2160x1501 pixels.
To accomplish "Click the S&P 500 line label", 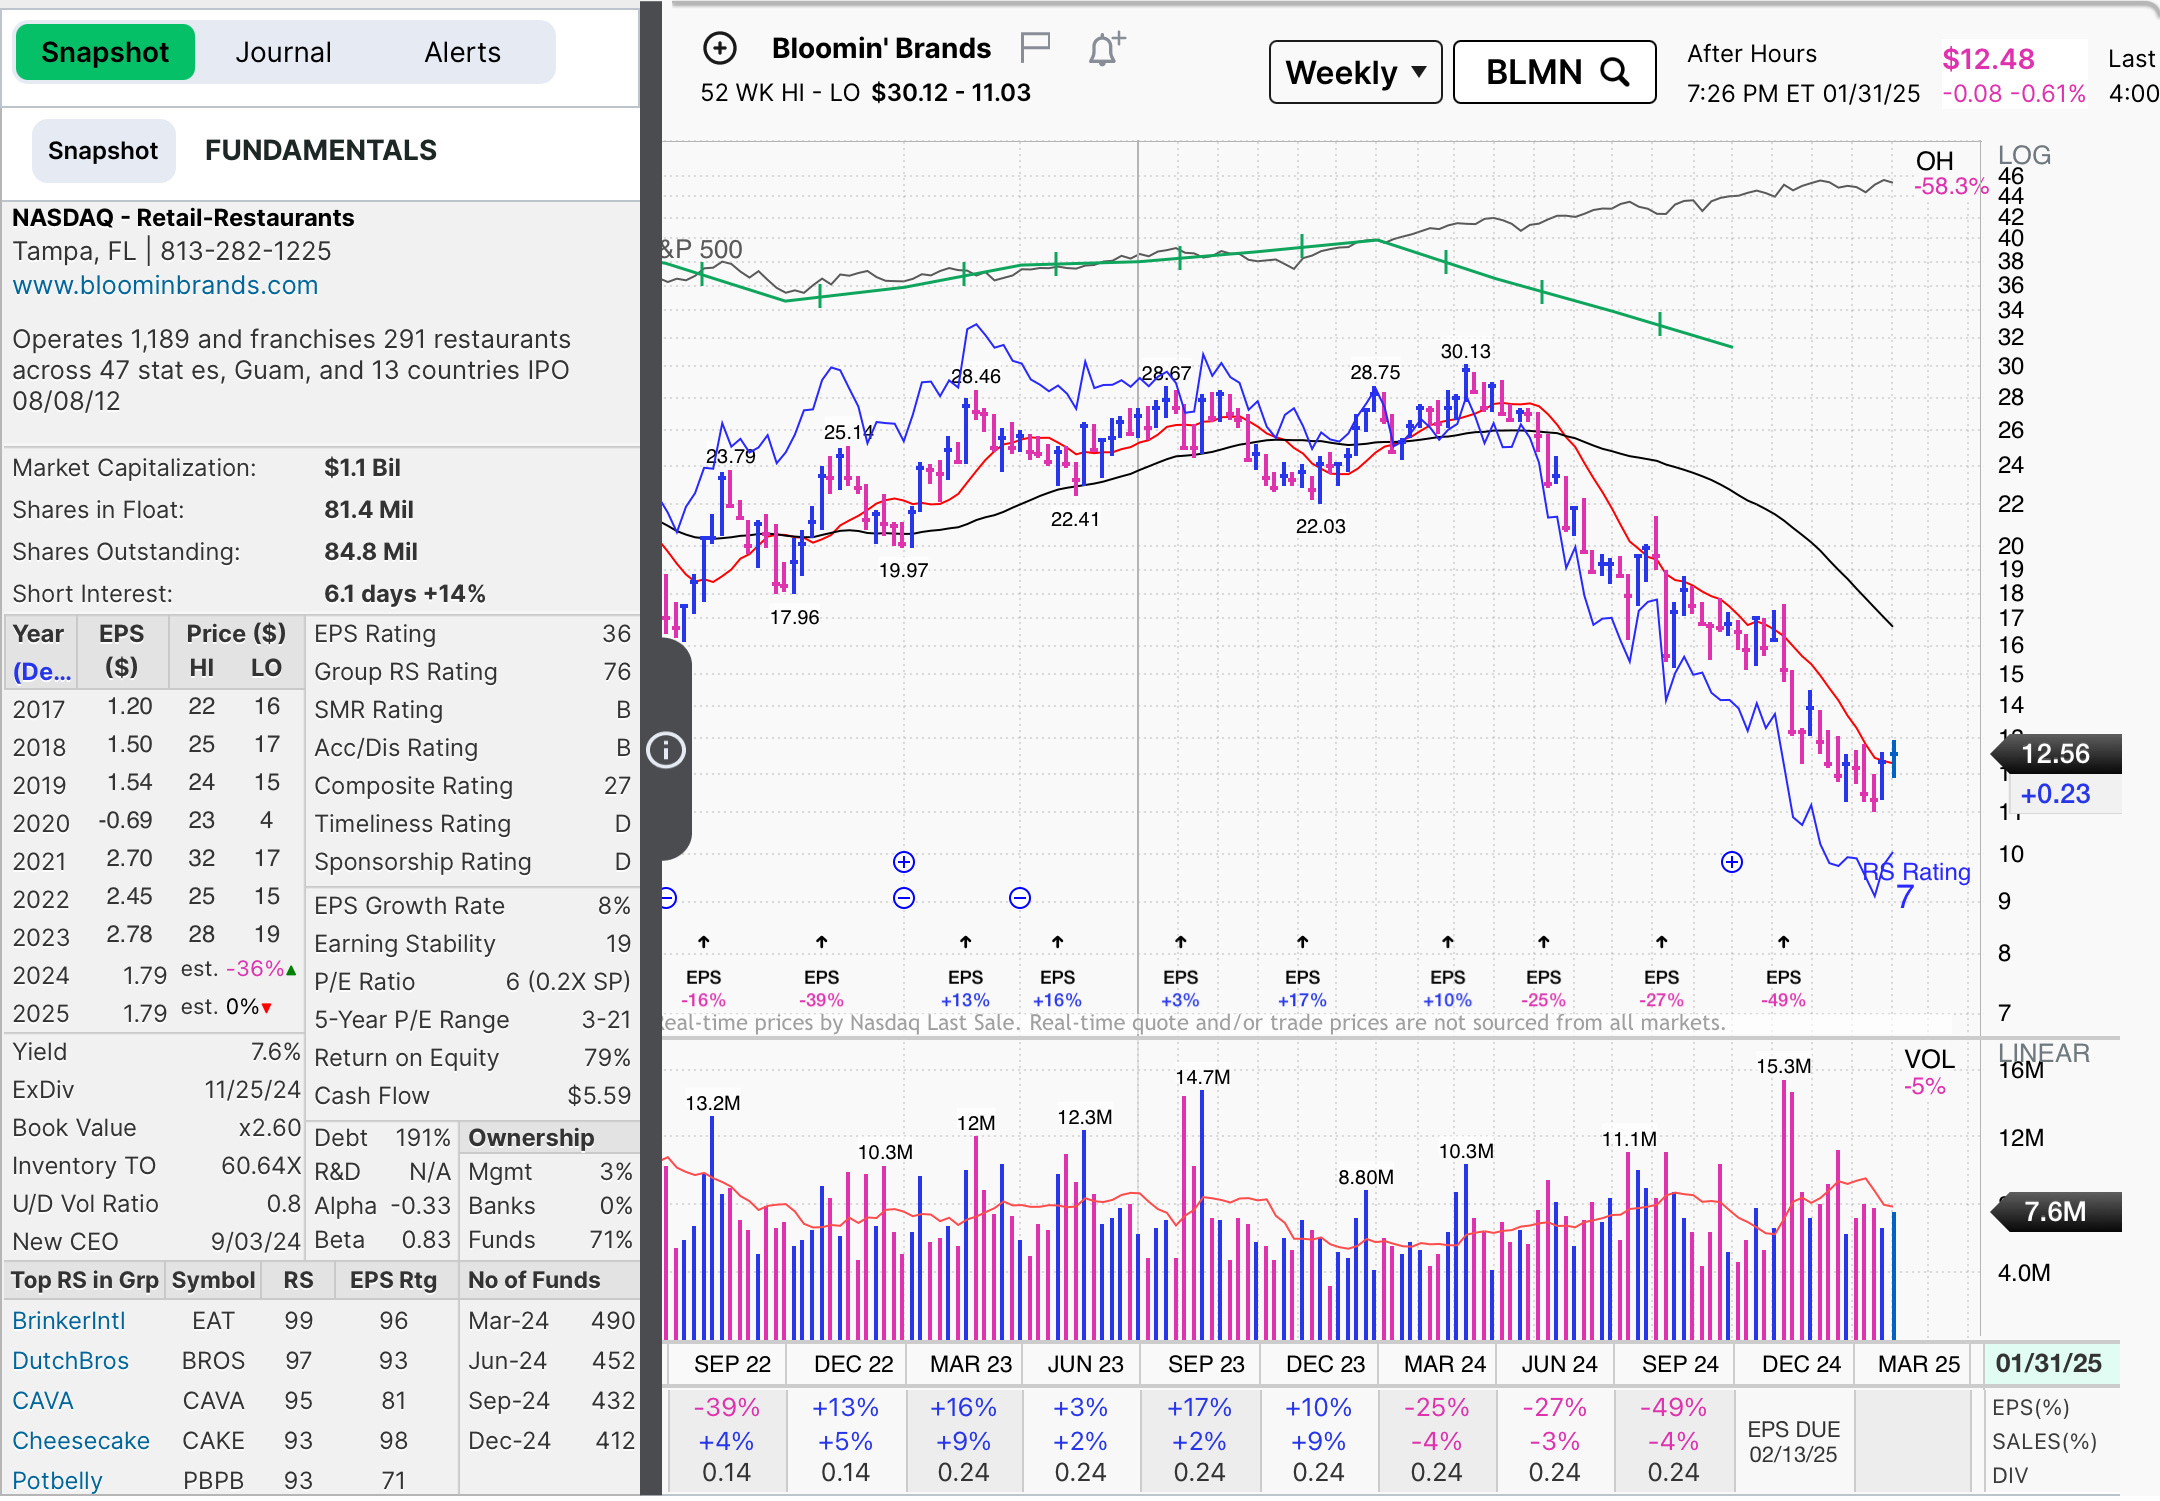I will [x=702, y=249].
